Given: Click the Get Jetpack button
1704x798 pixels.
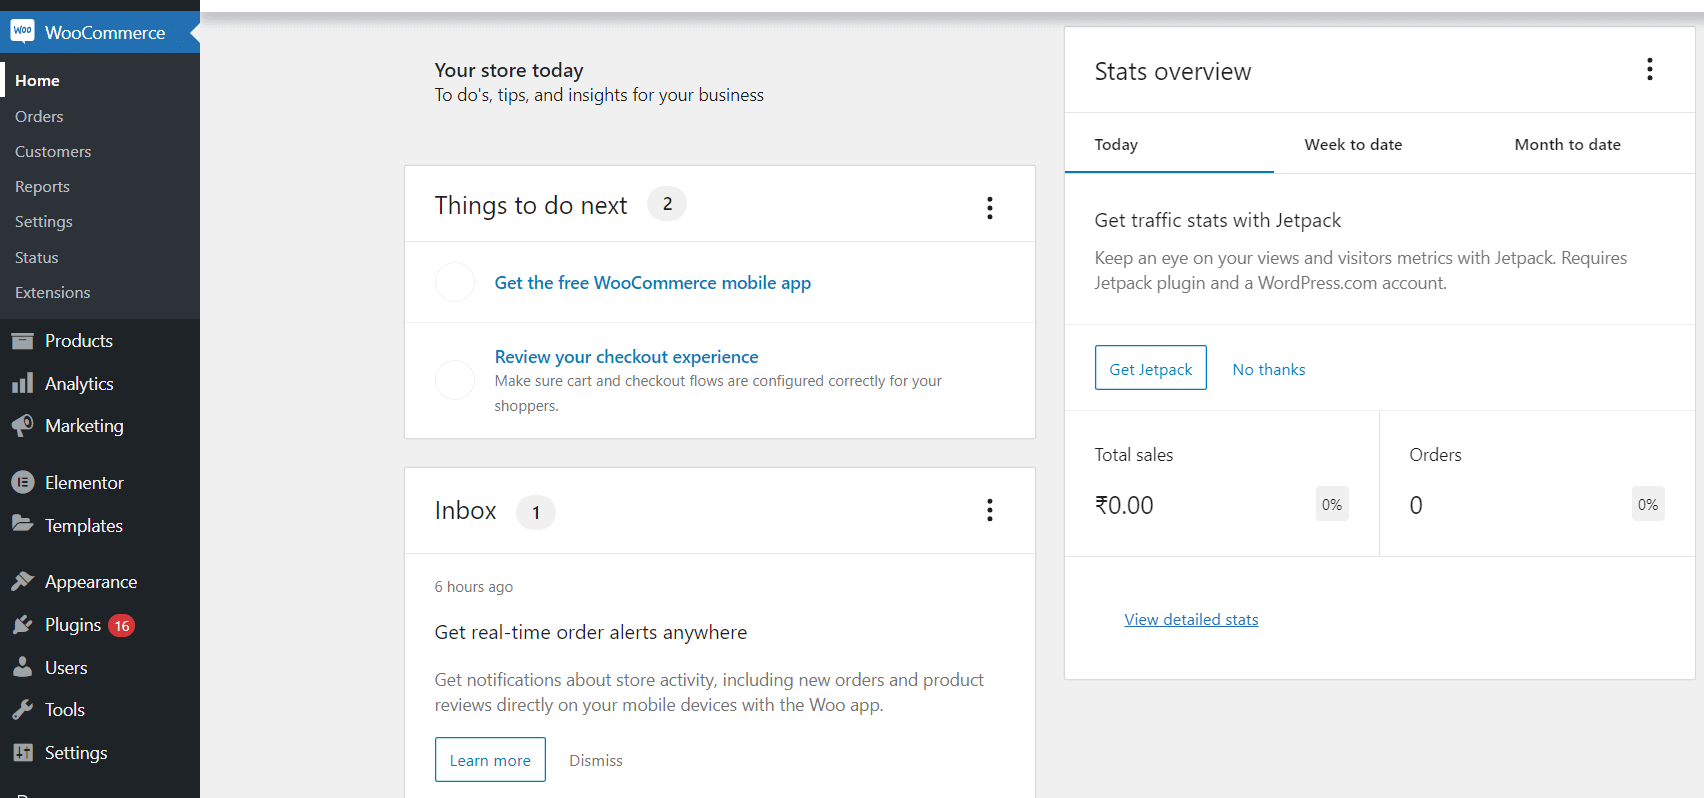Looking at the screenshot, I should pos(1151,368).
